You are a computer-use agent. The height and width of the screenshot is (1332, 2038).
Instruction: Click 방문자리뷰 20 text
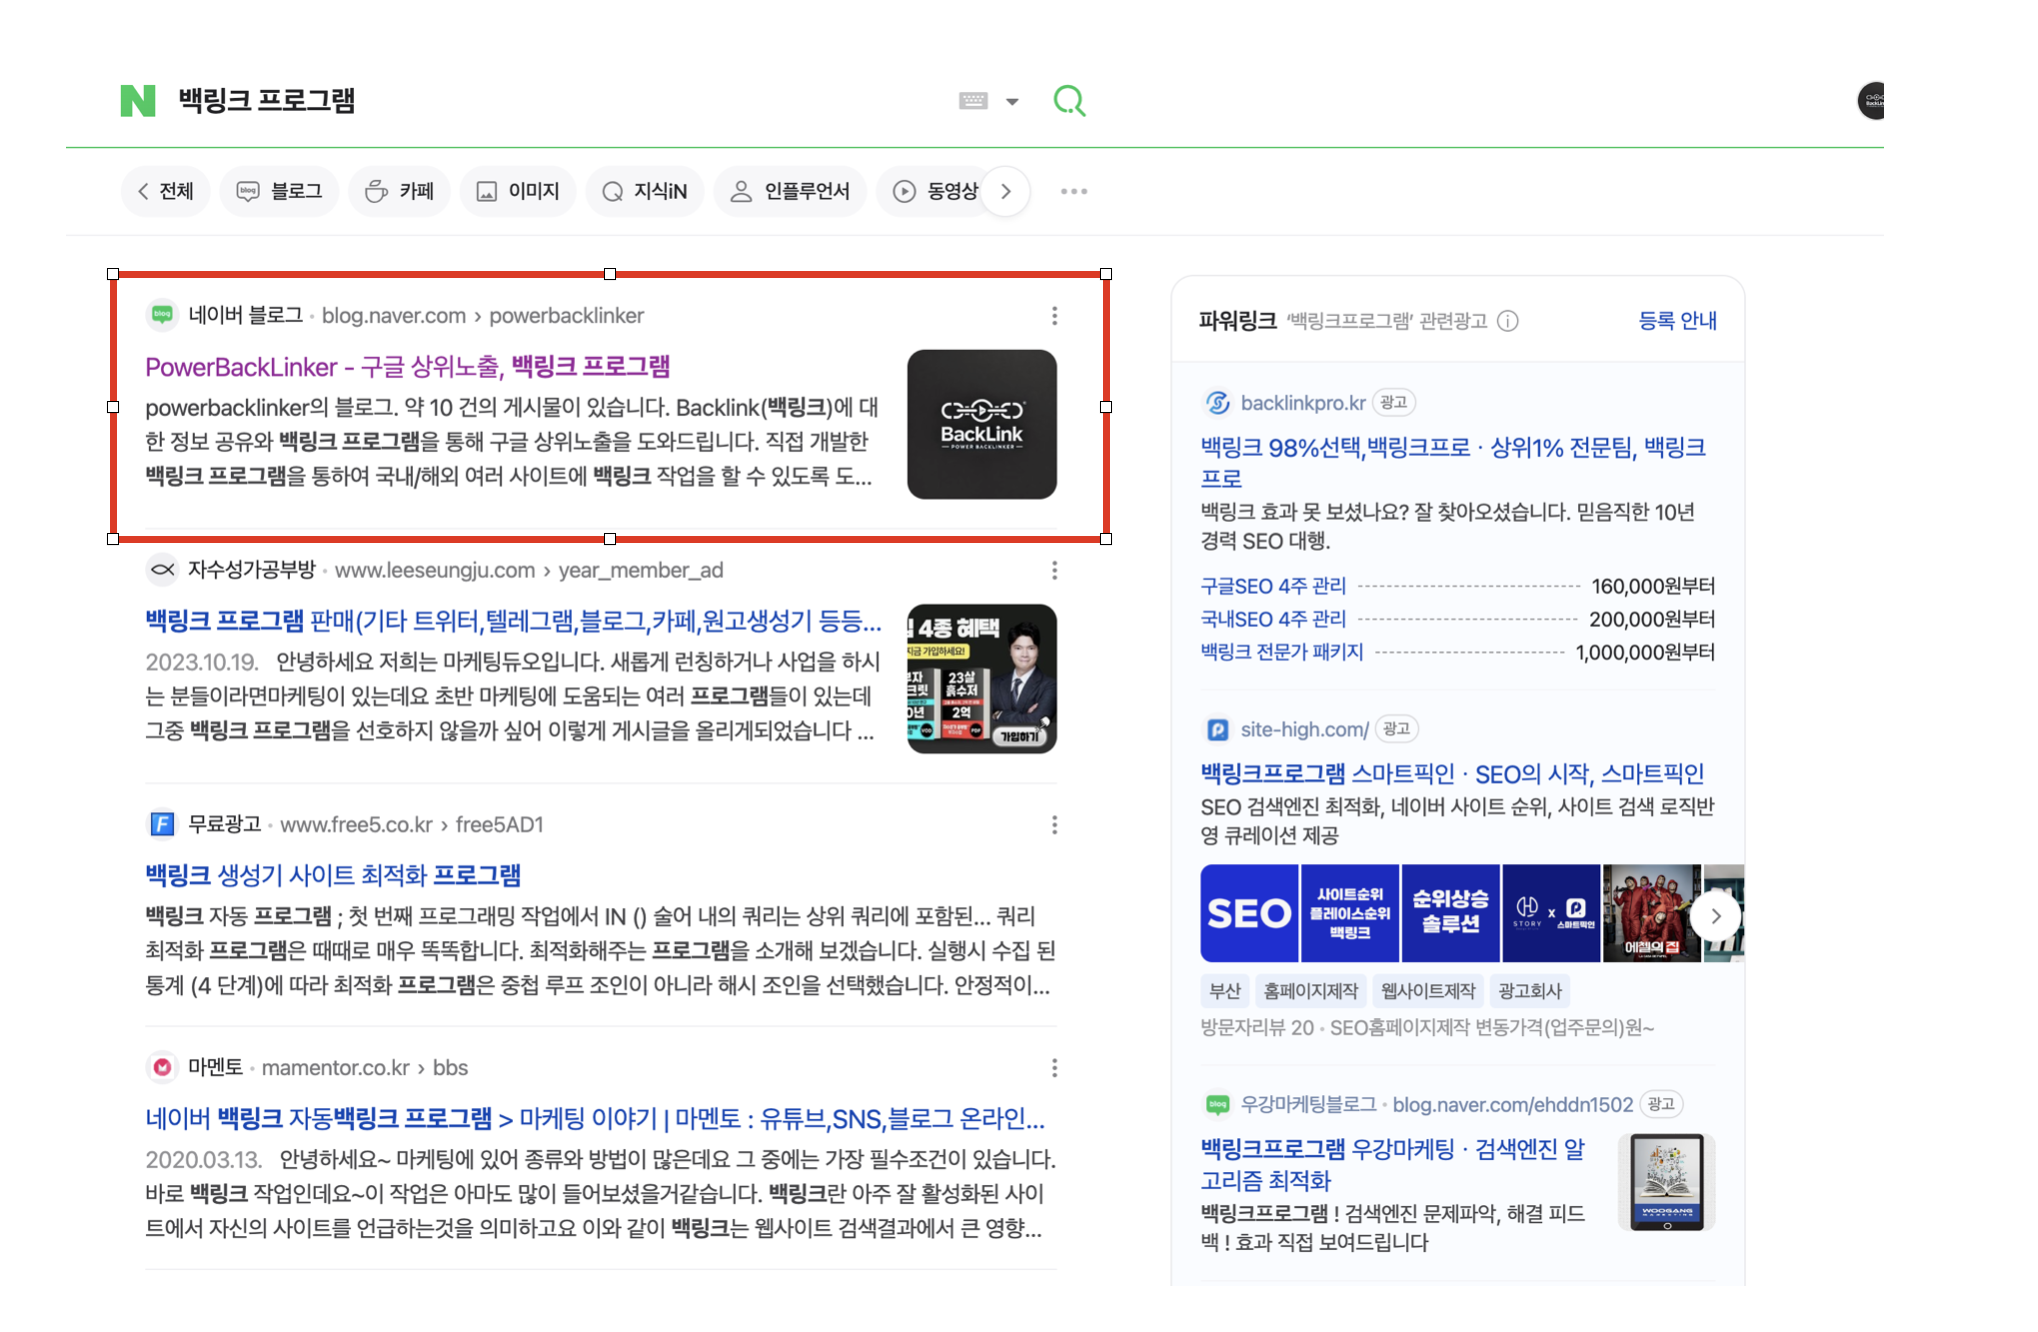(x=1257, y=1028)
